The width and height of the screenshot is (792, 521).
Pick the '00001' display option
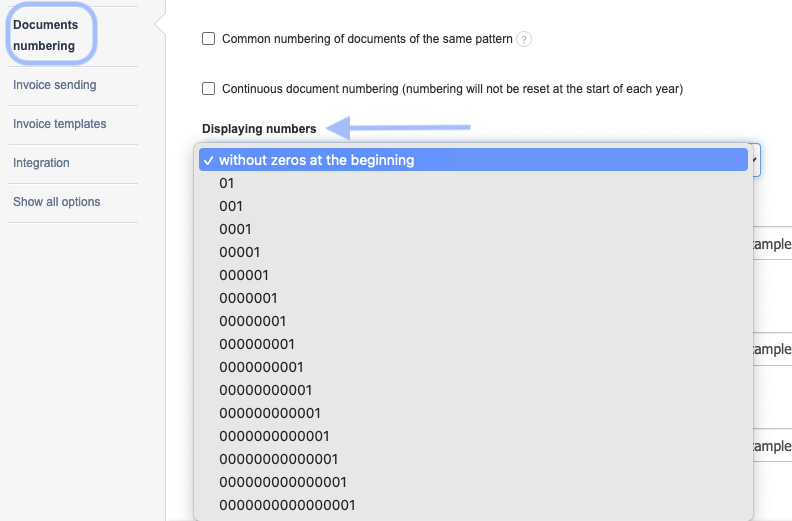240,252
